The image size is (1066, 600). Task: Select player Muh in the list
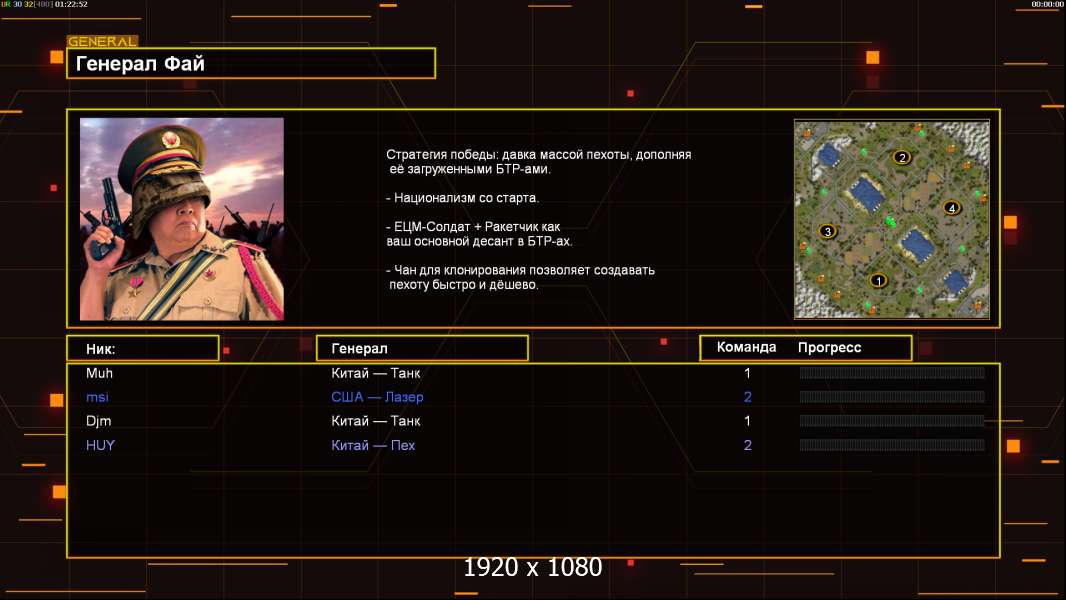point(100,373)
